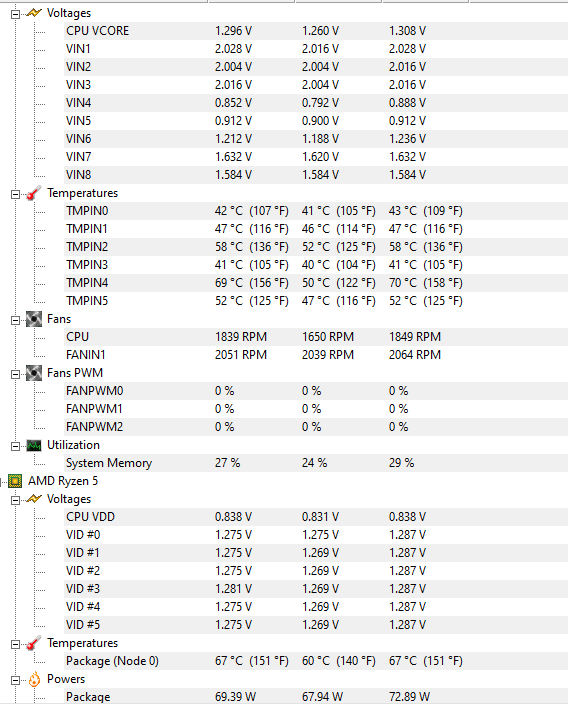Select the TMPIN4 temperature row

coord(316,283)
